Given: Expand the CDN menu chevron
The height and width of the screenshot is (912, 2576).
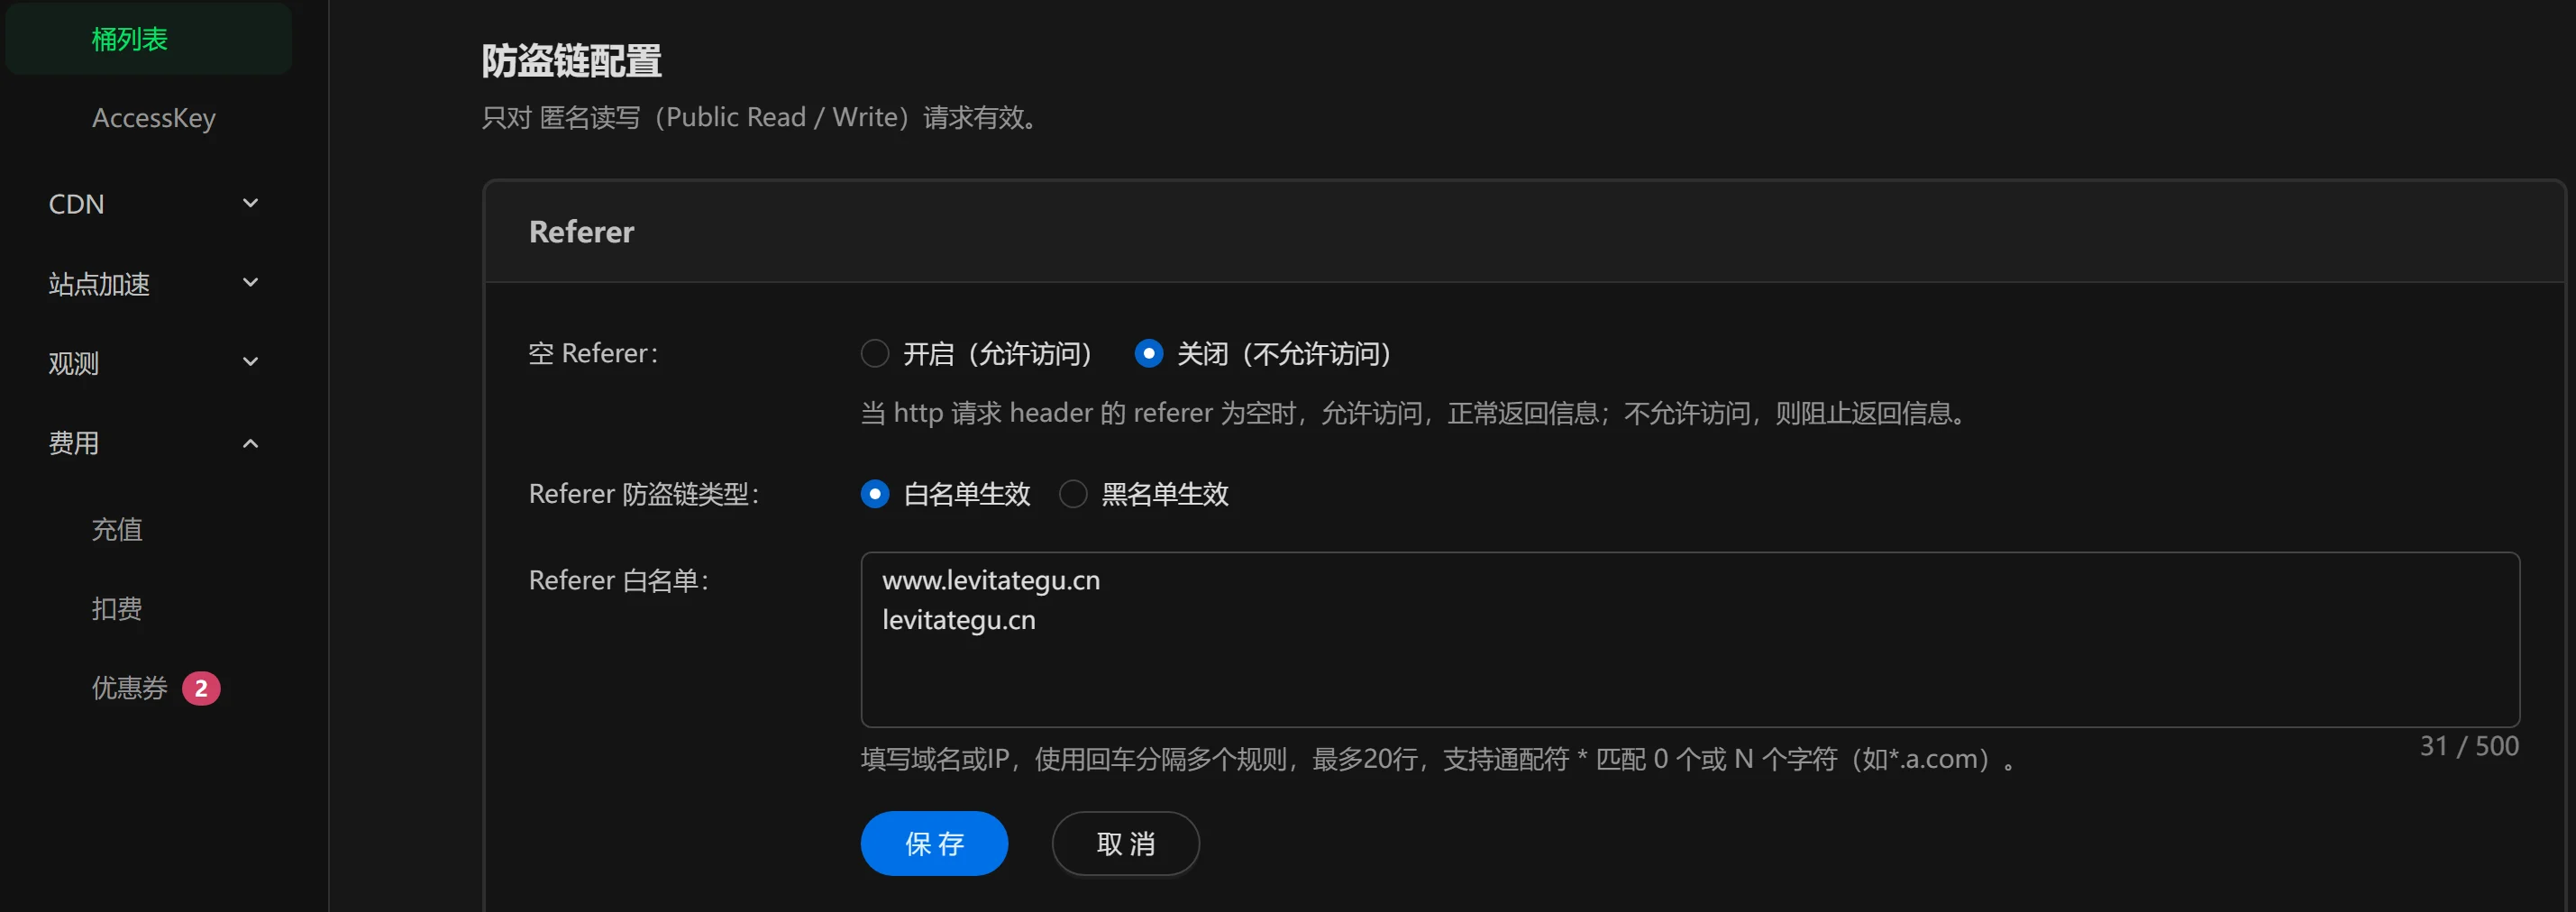Looking at the screenshot, I should coord(251,204).
